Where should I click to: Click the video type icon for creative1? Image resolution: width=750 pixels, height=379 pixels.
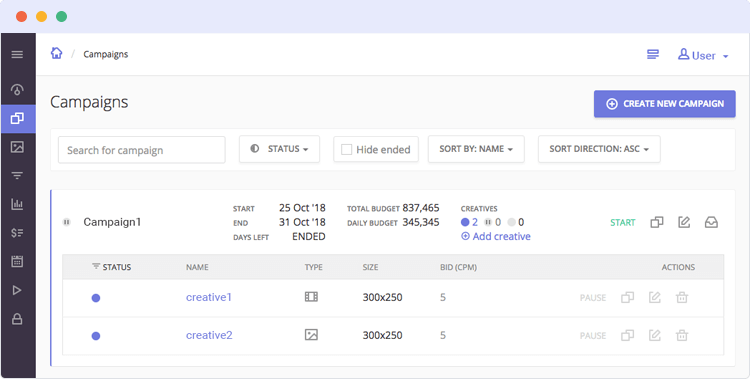311,297
